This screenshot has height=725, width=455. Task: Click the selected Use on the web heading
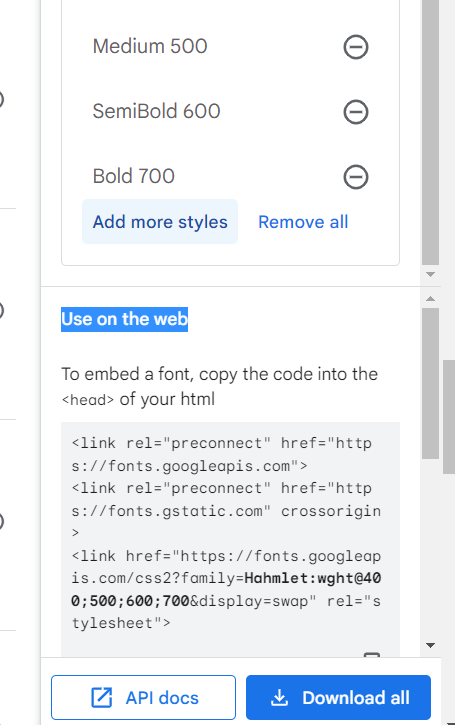124,319
